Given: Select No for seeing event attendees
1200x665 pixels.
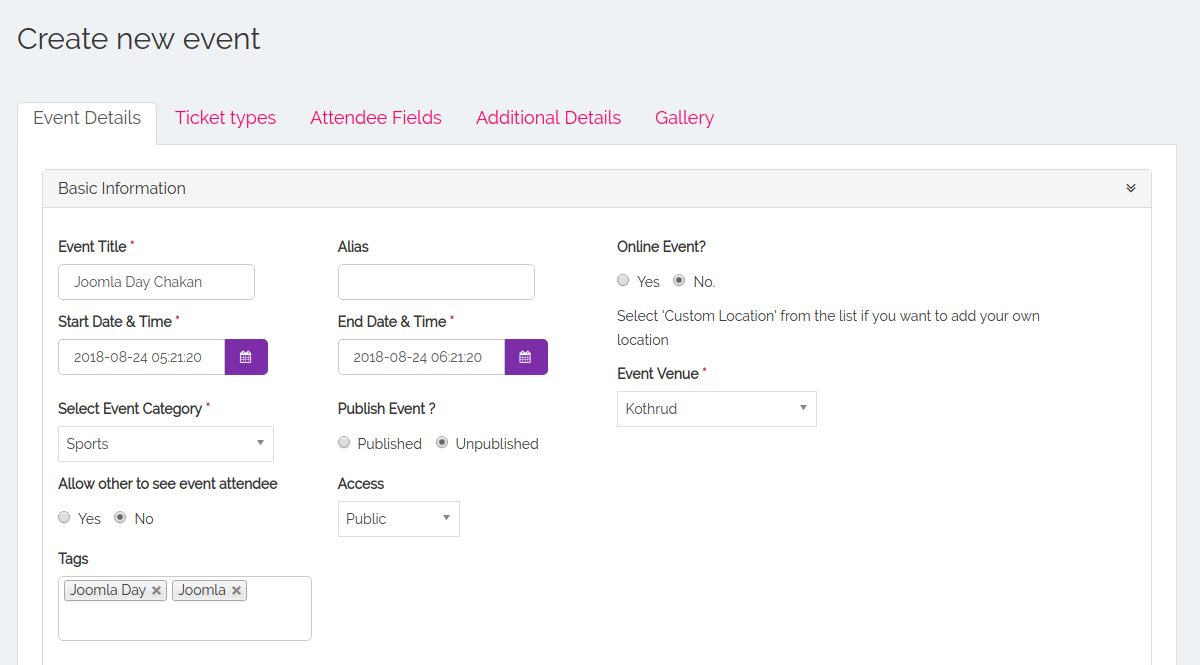Looking at the screenshot, I should pyautogui.click(x=121, y=518).
